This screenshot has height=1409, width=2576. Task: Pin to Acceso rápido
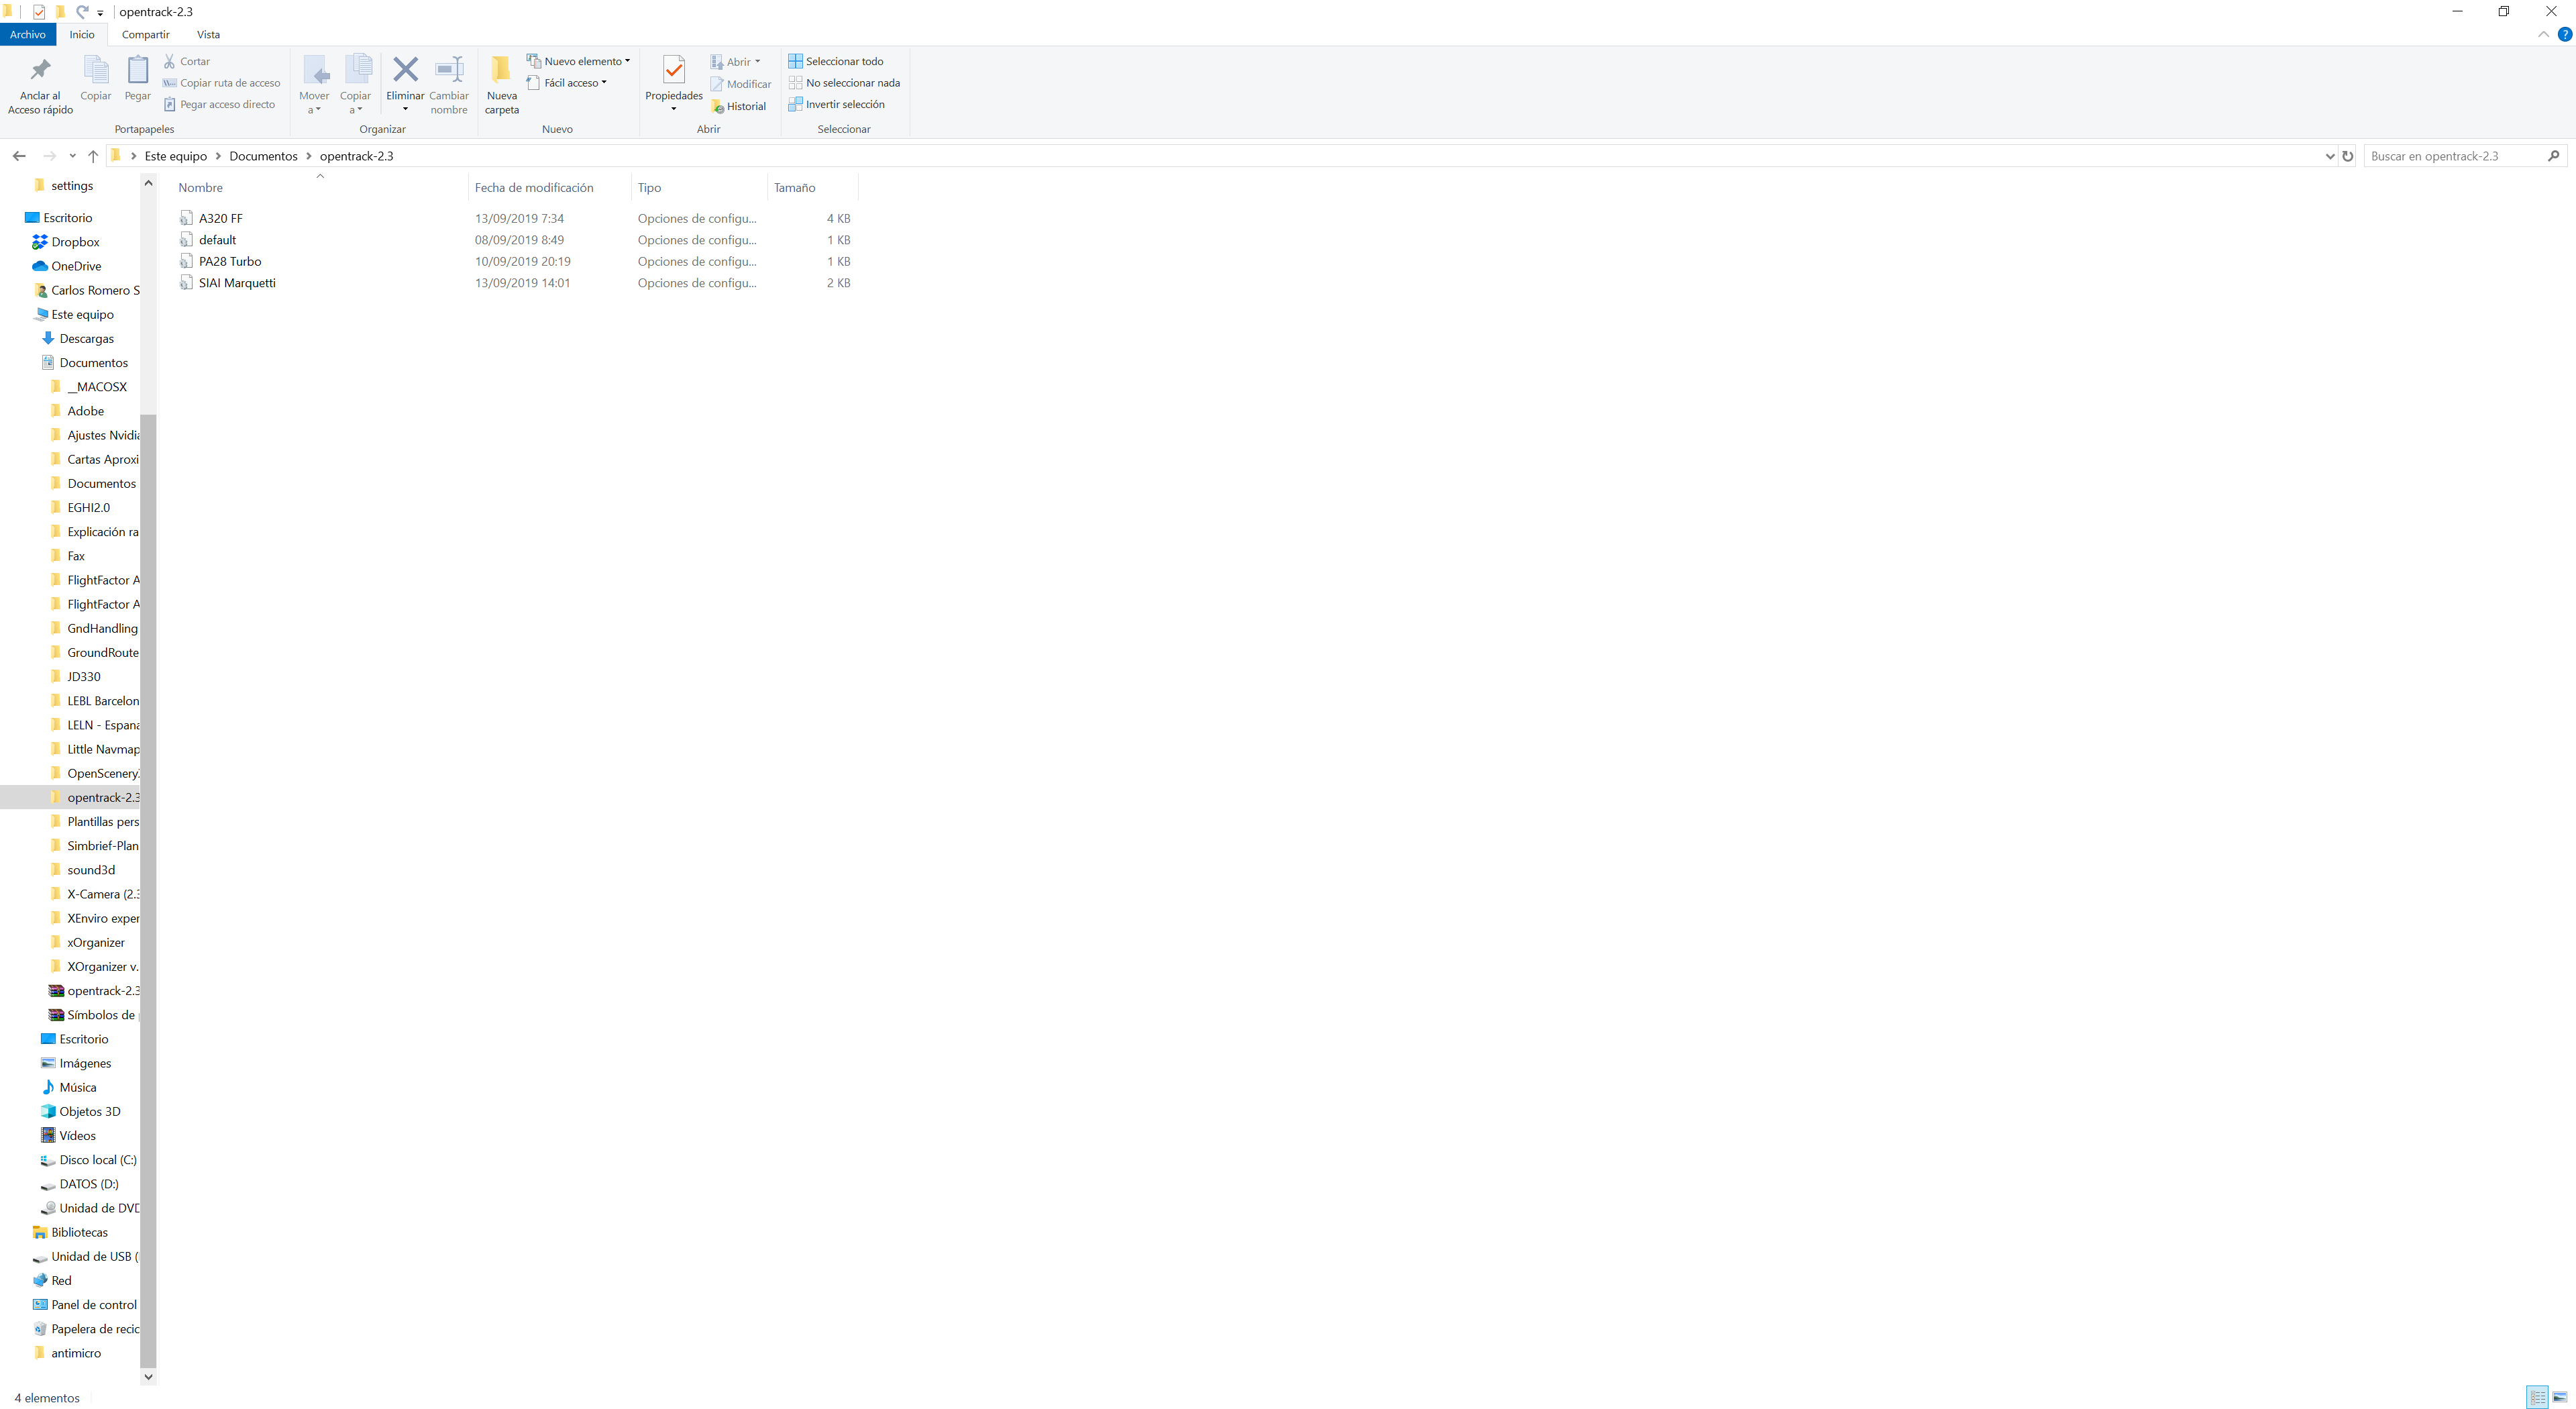click(40, 84)
